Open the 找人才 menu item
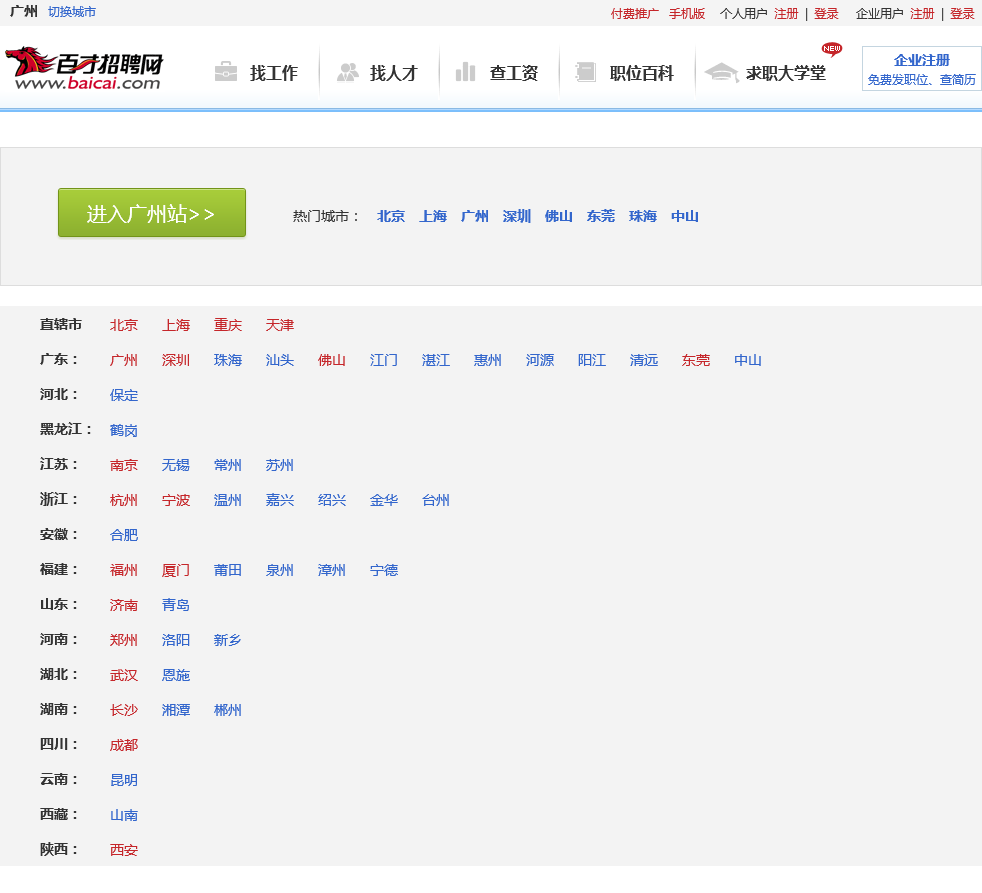 click(x=393, y=73)
